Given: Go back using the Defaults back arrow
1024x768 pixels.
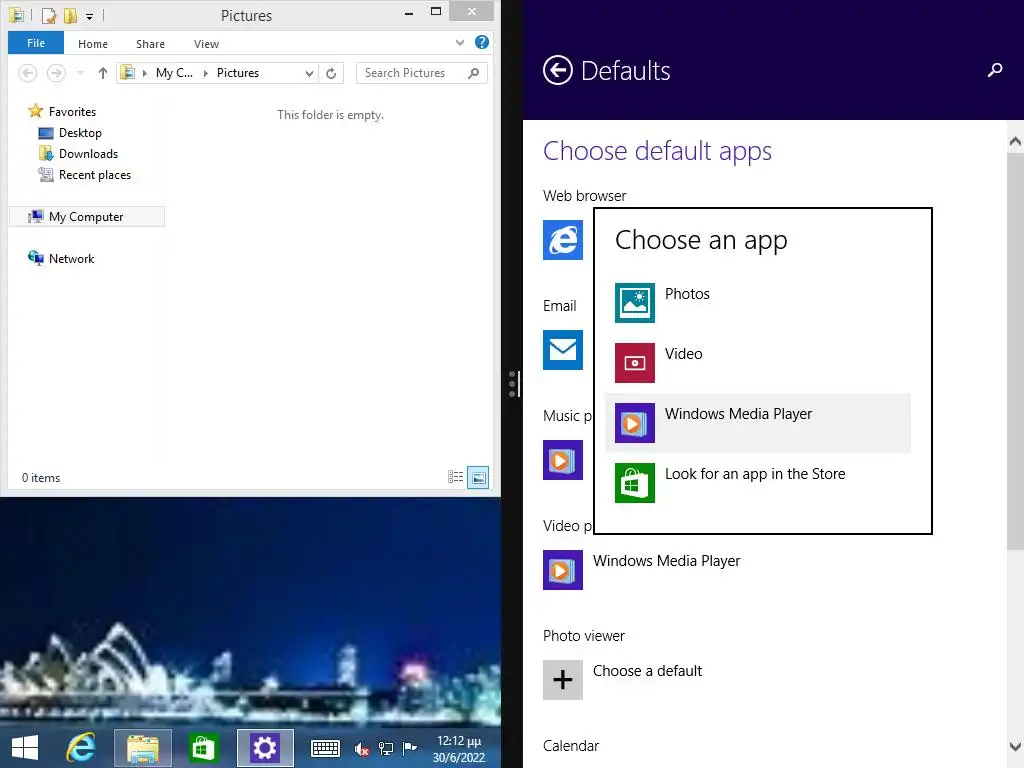Looking at the screenshot, I should click(557, 71).
